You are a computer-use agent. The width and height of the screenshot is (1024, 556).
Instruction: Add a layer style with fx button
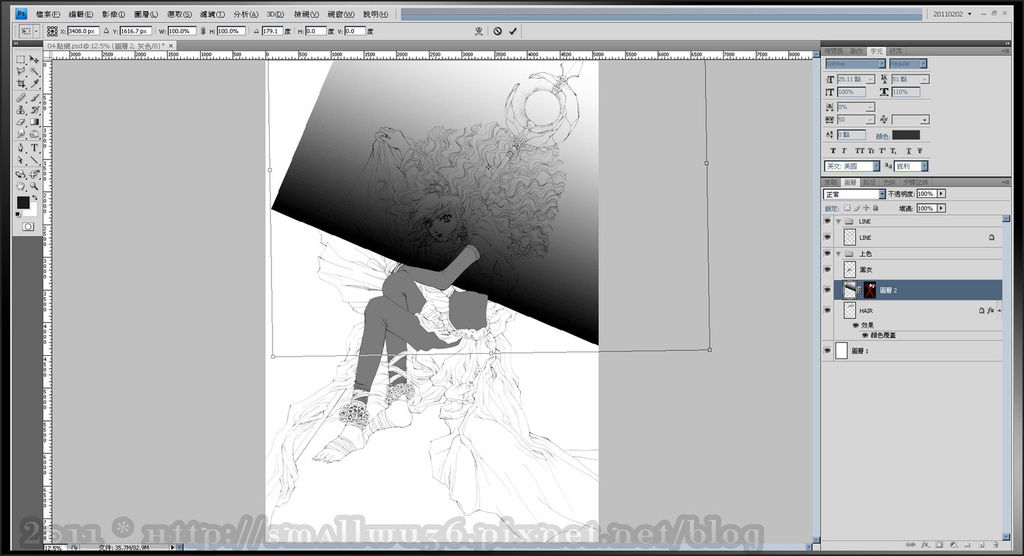(925, 544)
